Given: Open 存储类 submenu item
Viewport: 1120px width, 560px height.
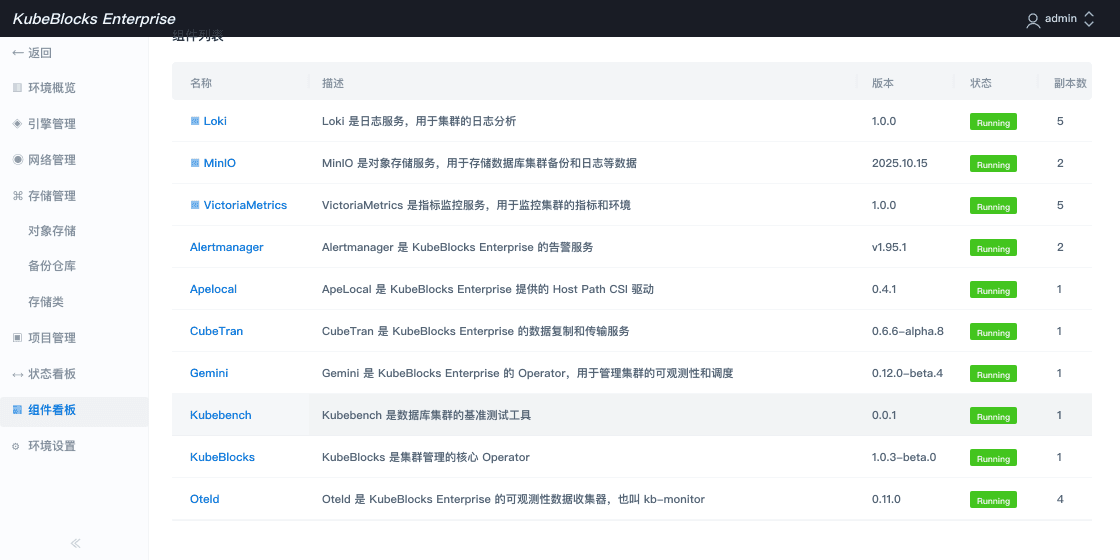Looking at the screenshot, I should coord(46,301).
